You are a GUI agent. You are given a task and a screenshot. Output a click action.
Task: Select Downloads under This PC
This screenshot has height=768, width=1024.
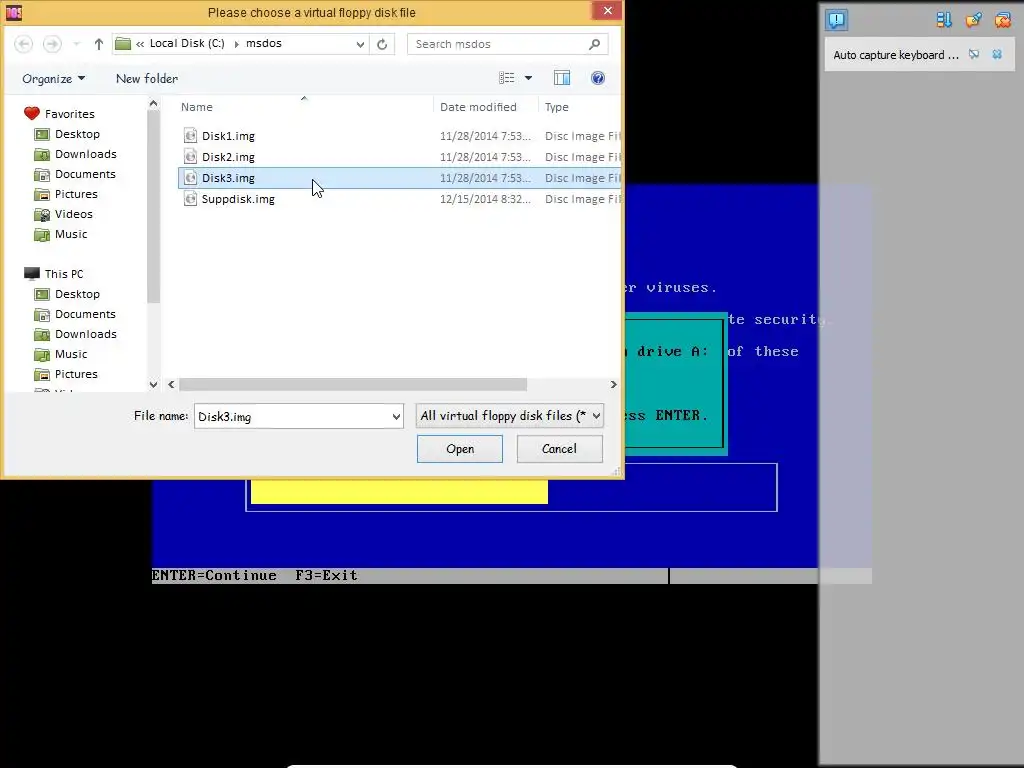86,334
